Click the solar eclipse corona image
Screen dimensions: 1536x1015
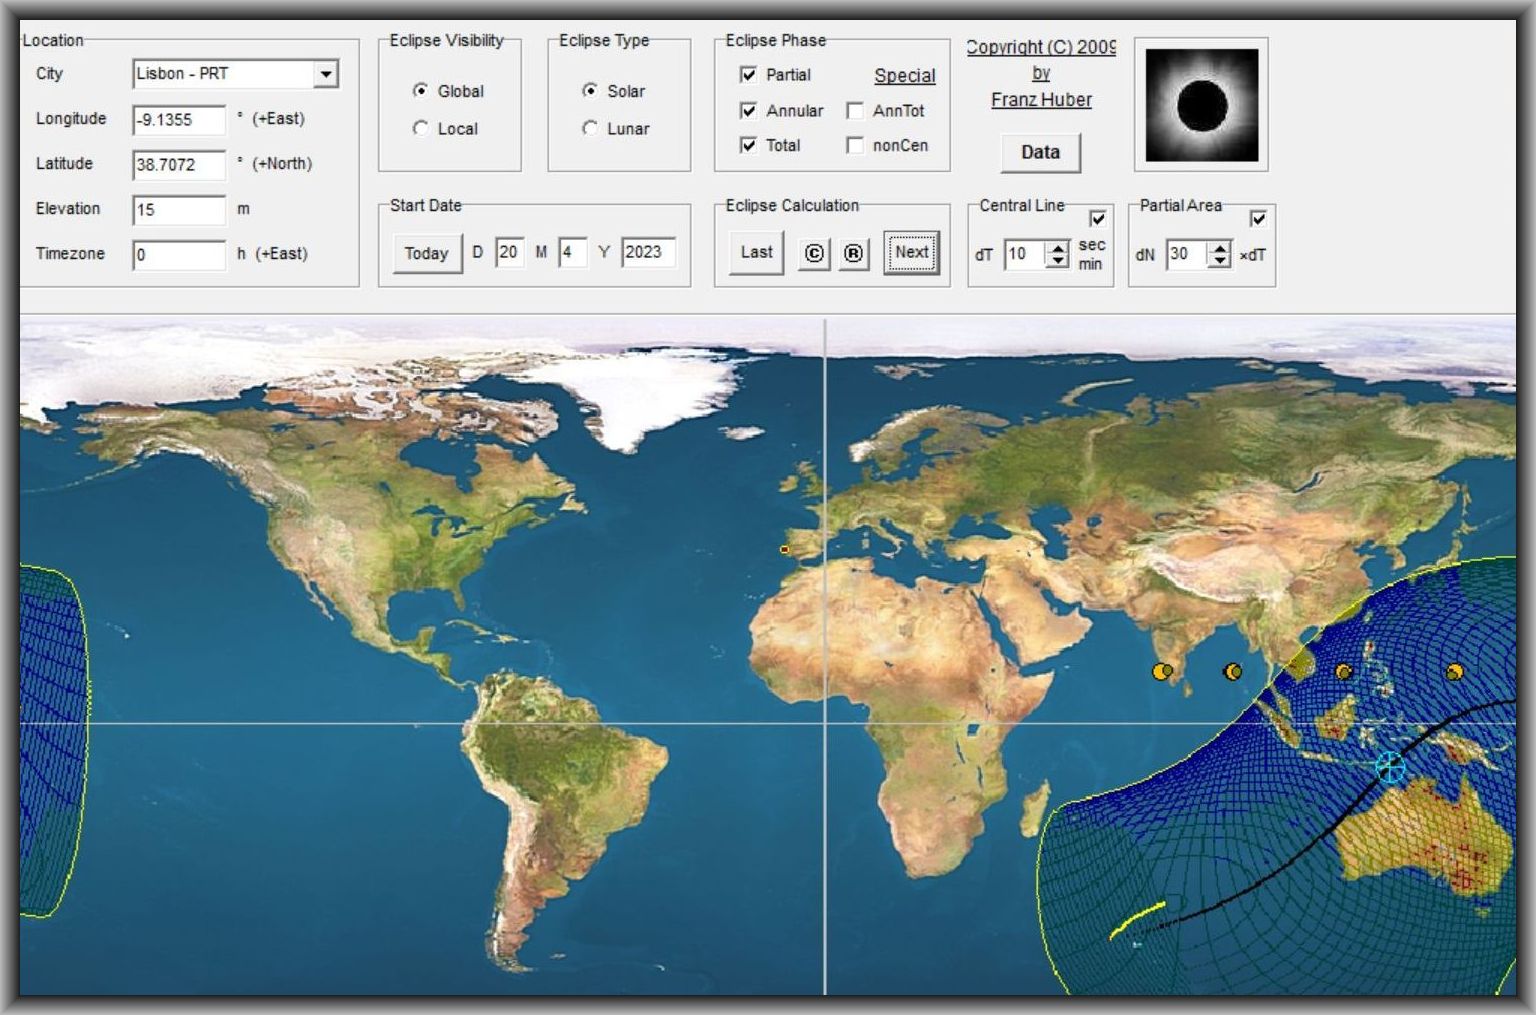(1201, 105)
